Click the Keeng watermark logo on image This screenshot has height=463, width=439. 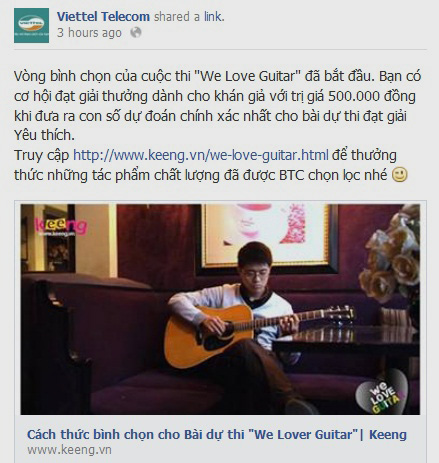pos(61,227)
